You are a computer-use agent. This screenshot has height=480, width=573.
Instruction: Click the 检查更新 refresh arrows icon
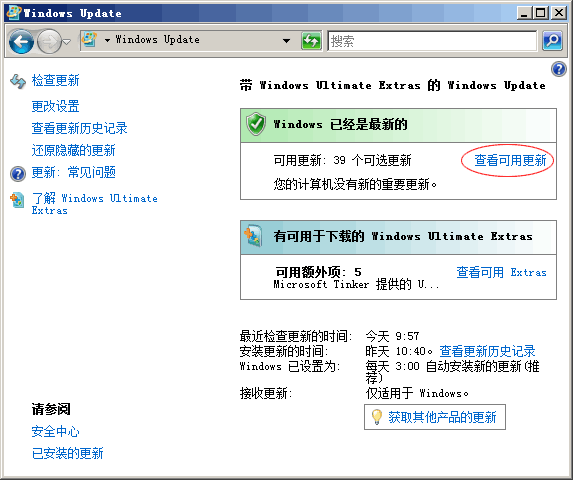click(18, 81)
